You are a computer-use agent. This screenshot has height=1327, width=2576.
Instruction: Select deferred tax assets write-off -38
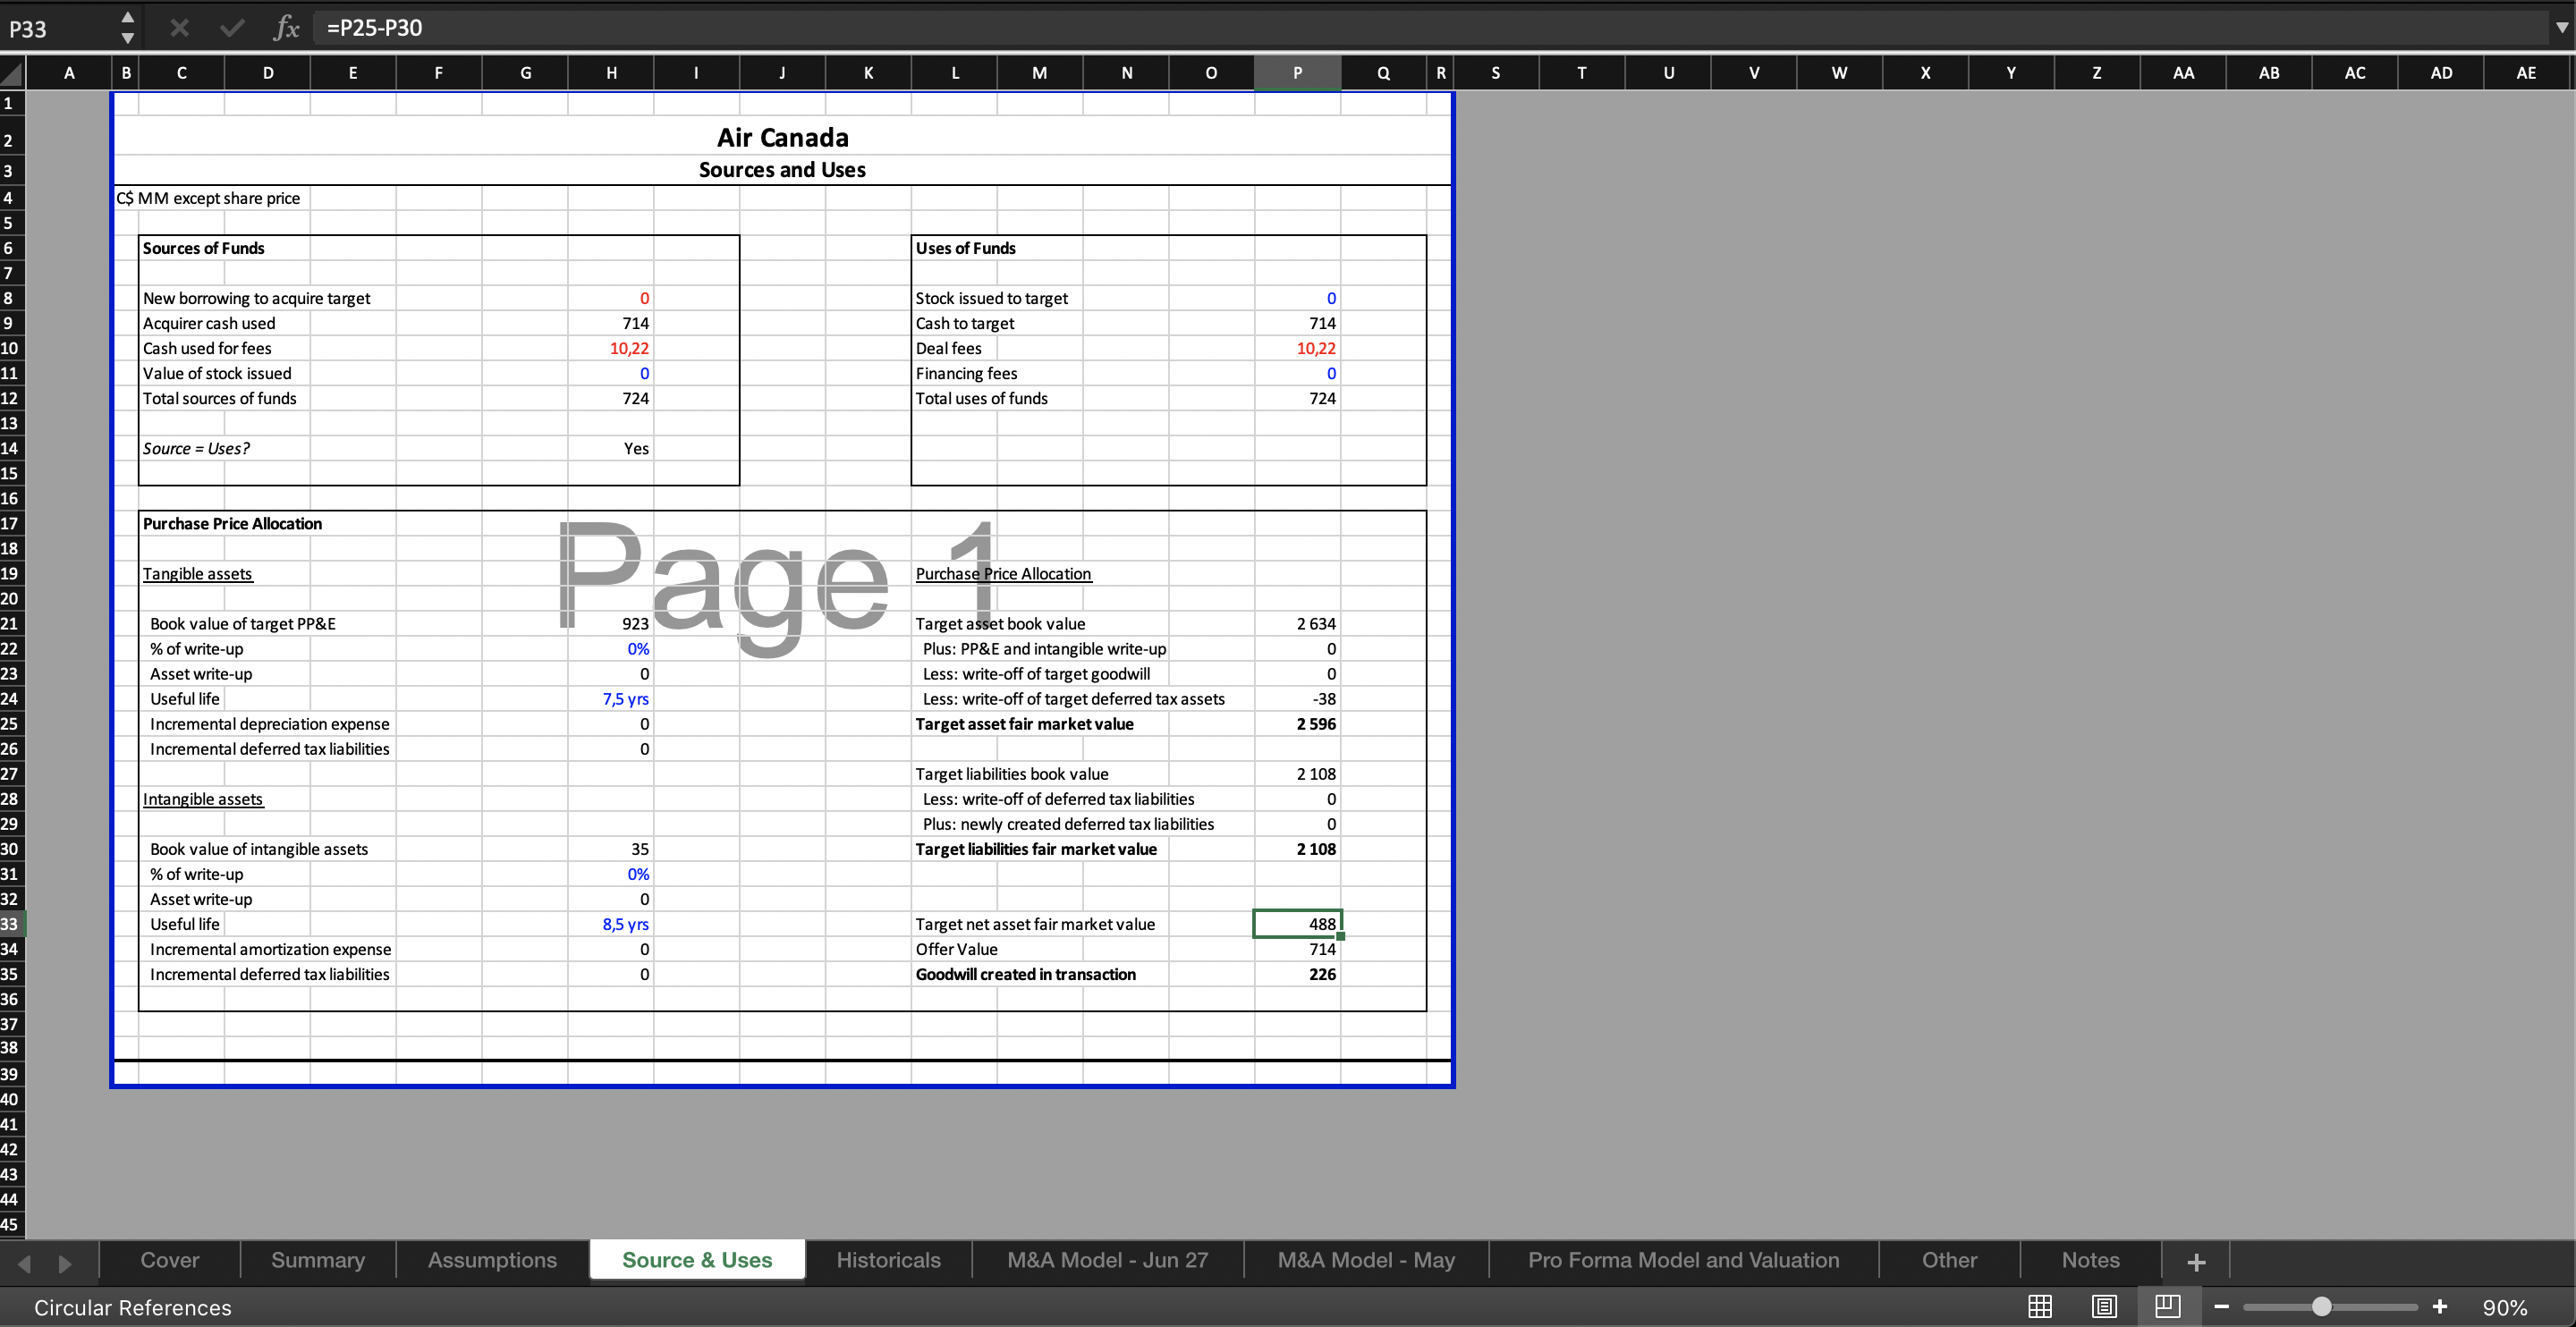point(1297,699)
